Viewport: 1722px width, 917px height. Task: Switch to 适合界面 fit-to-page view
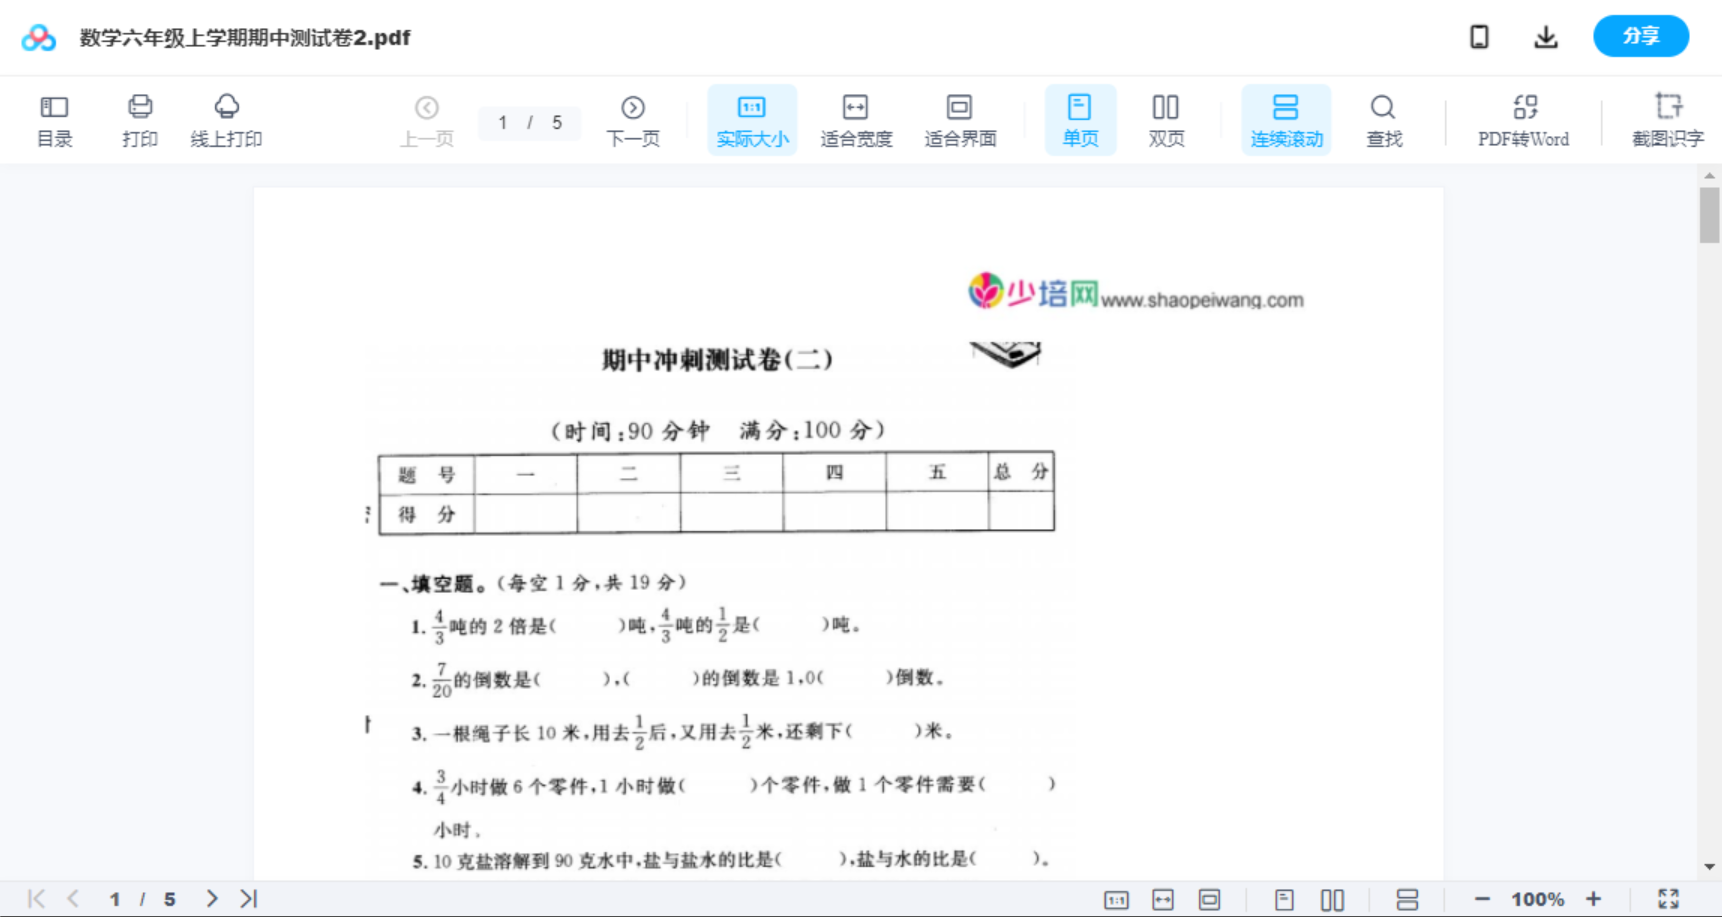(960, 119)
